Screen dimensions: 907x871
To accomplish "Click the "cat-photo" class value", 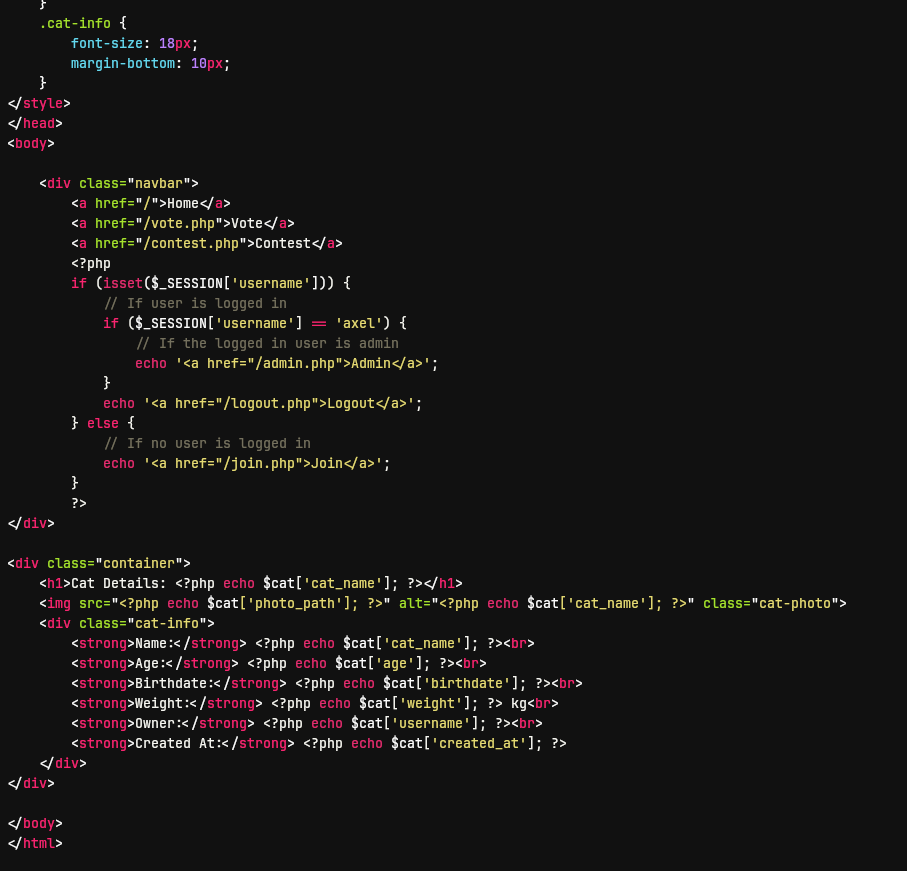I will click(795, 603).
